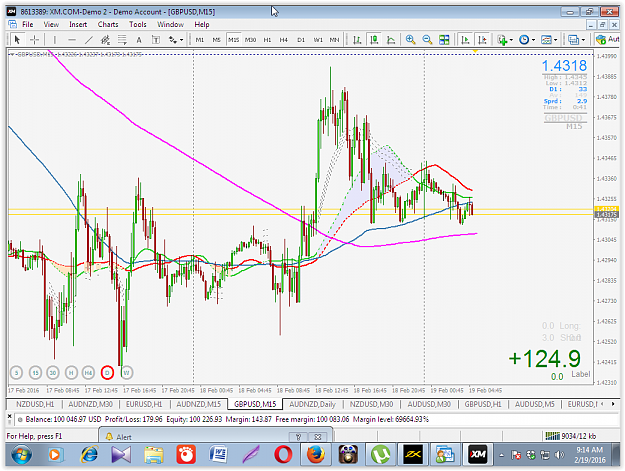Screen dimensions: 625x471
Task: Open the Periods clock dropdown
Action: point(527,40)
